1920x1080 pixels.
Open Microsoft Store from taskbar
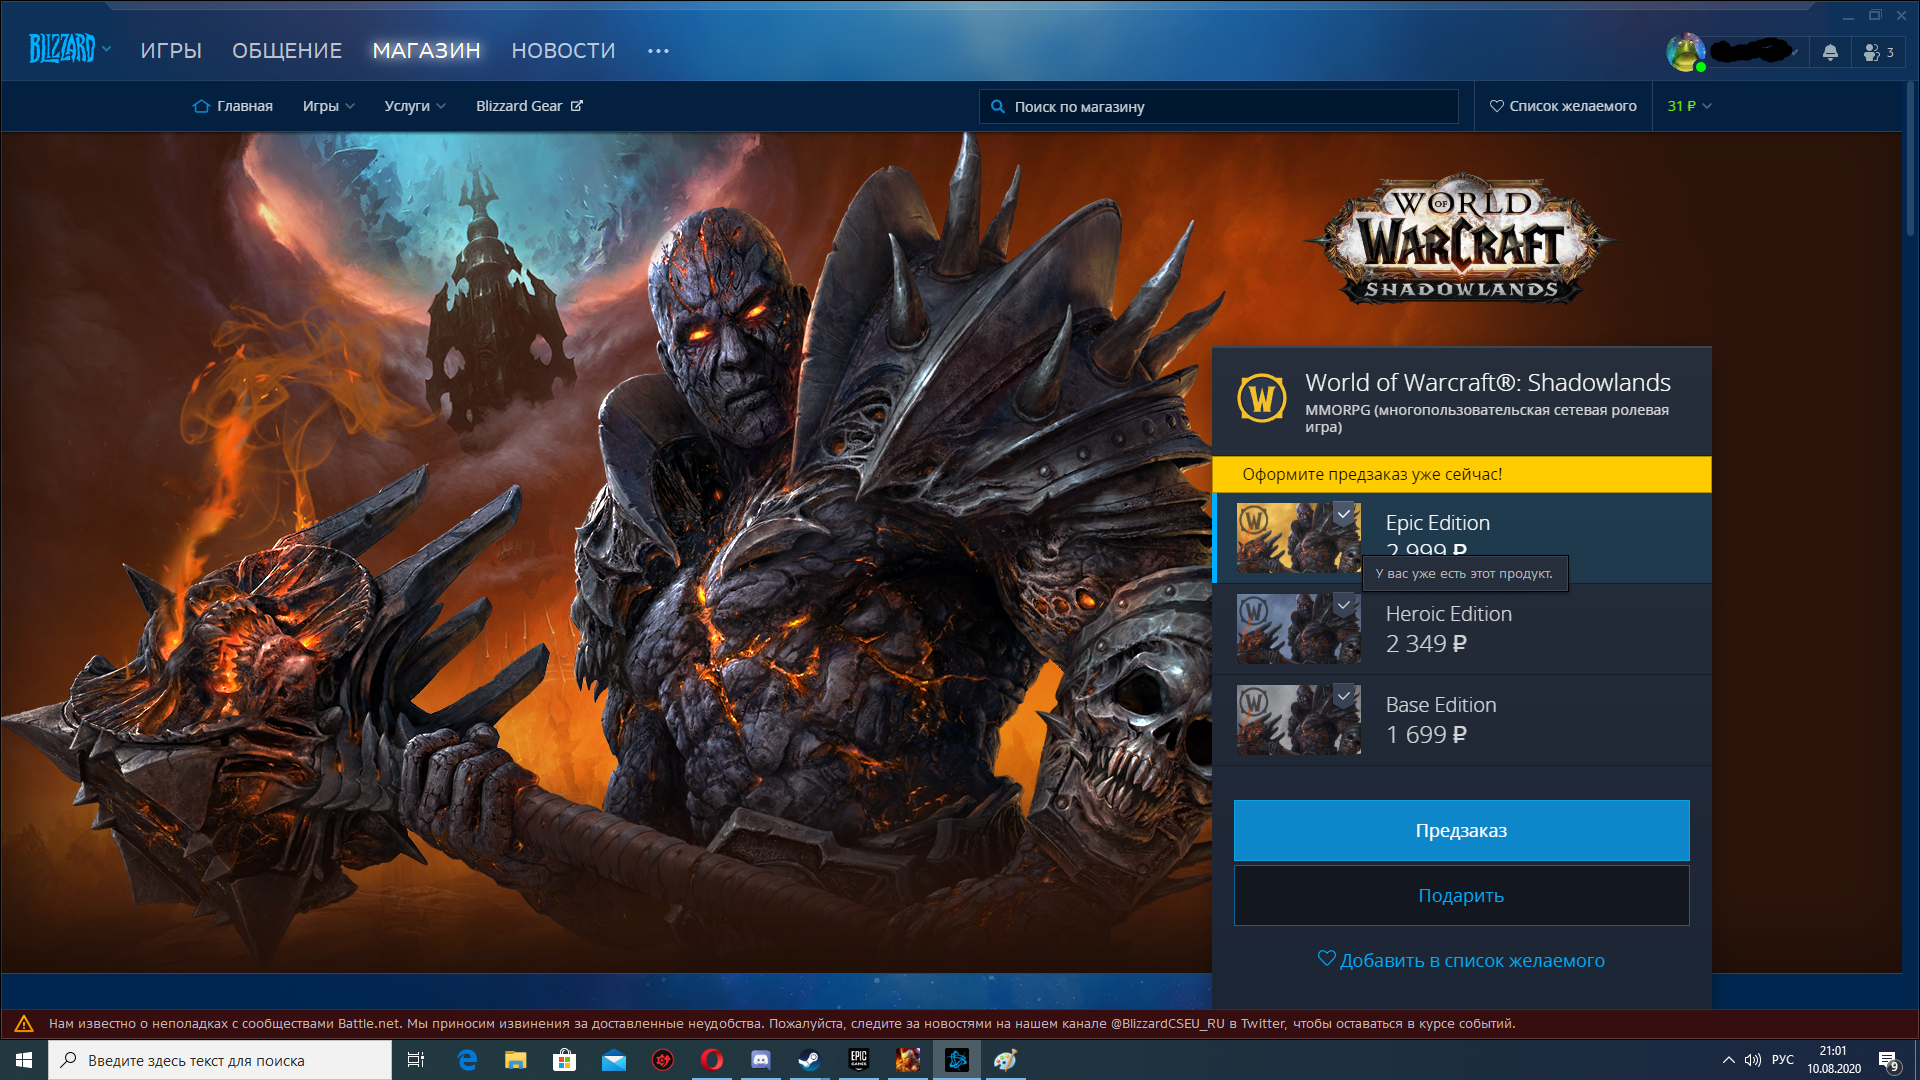[565, 1060]
